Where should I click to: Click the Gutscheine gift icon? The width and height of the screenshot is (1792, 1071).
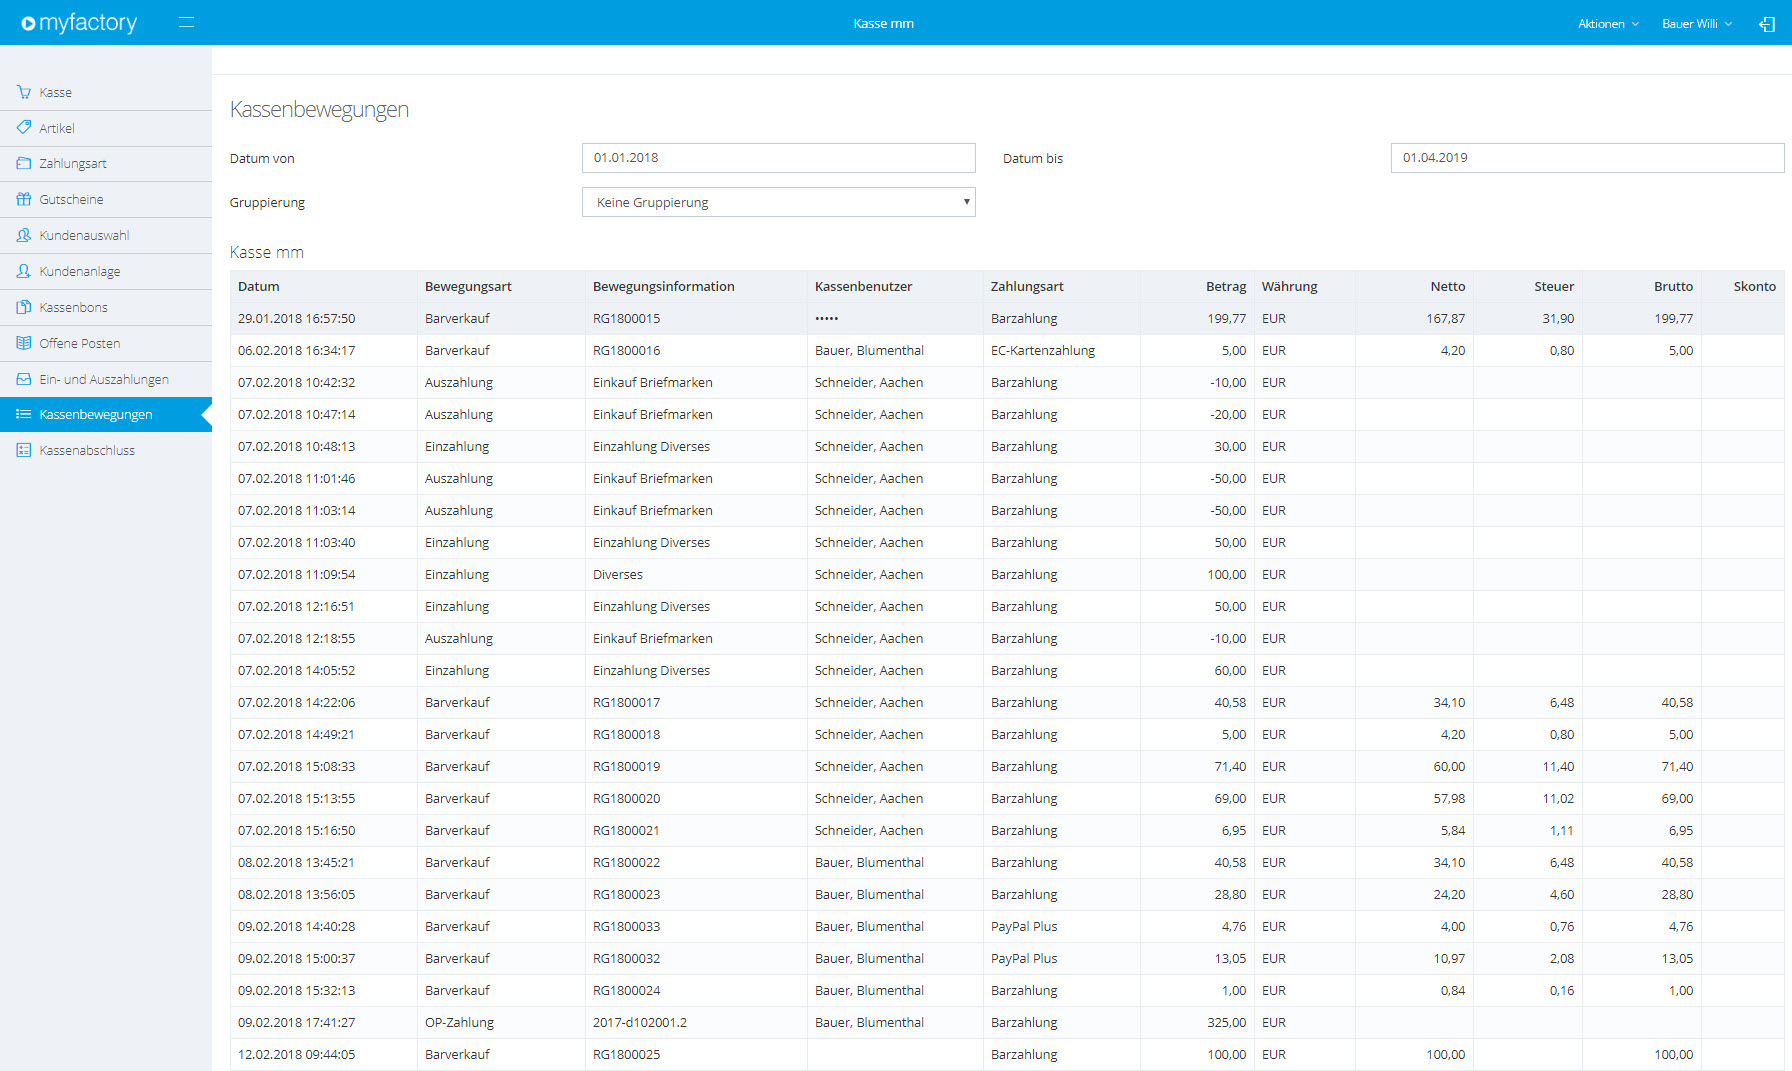click(x=24, y=199)
